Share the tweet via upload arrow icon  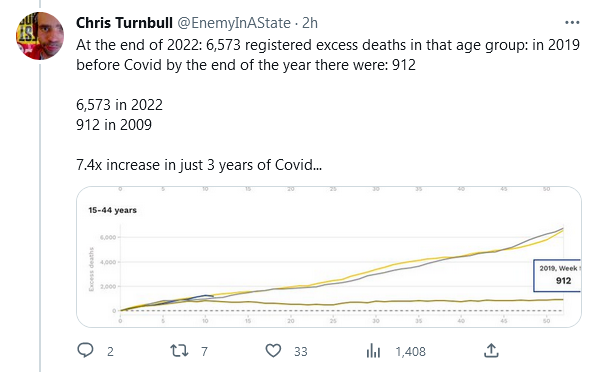491,351
